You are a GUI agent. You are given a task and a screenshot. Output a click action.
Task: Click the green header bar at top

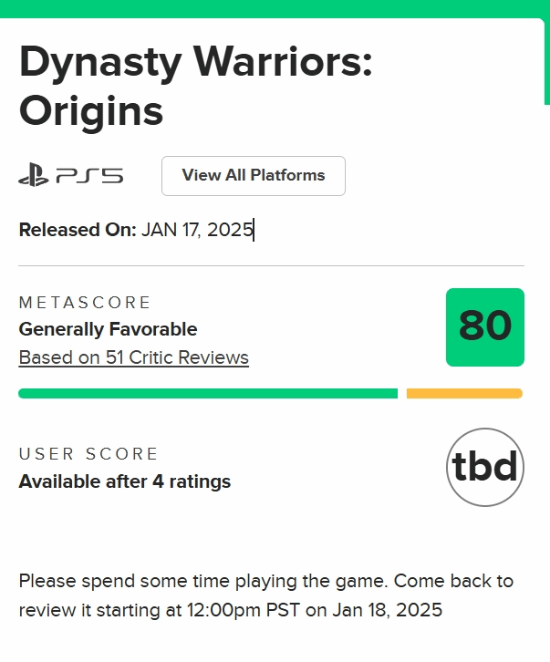coord(275,8)
